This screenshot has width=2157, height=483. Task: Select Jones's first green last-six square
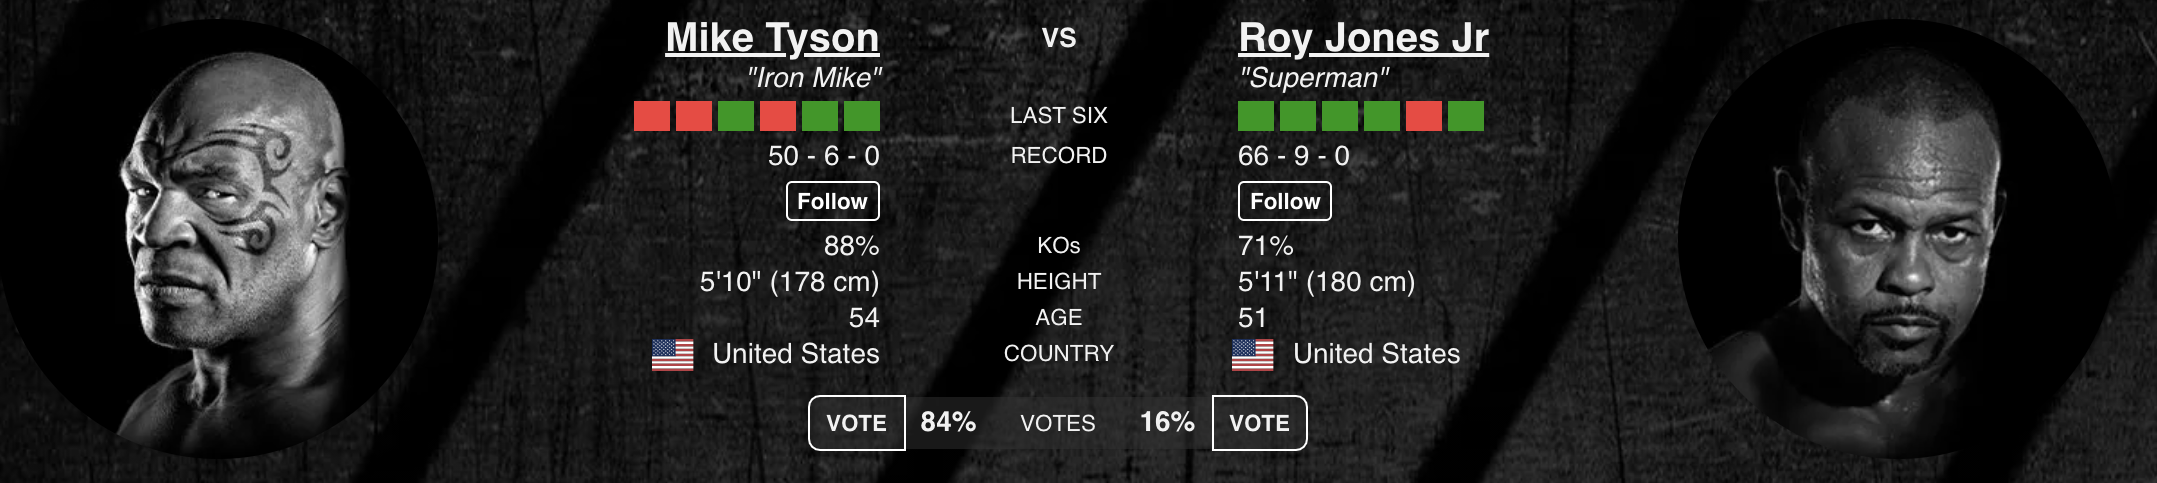click(1256, 116)
